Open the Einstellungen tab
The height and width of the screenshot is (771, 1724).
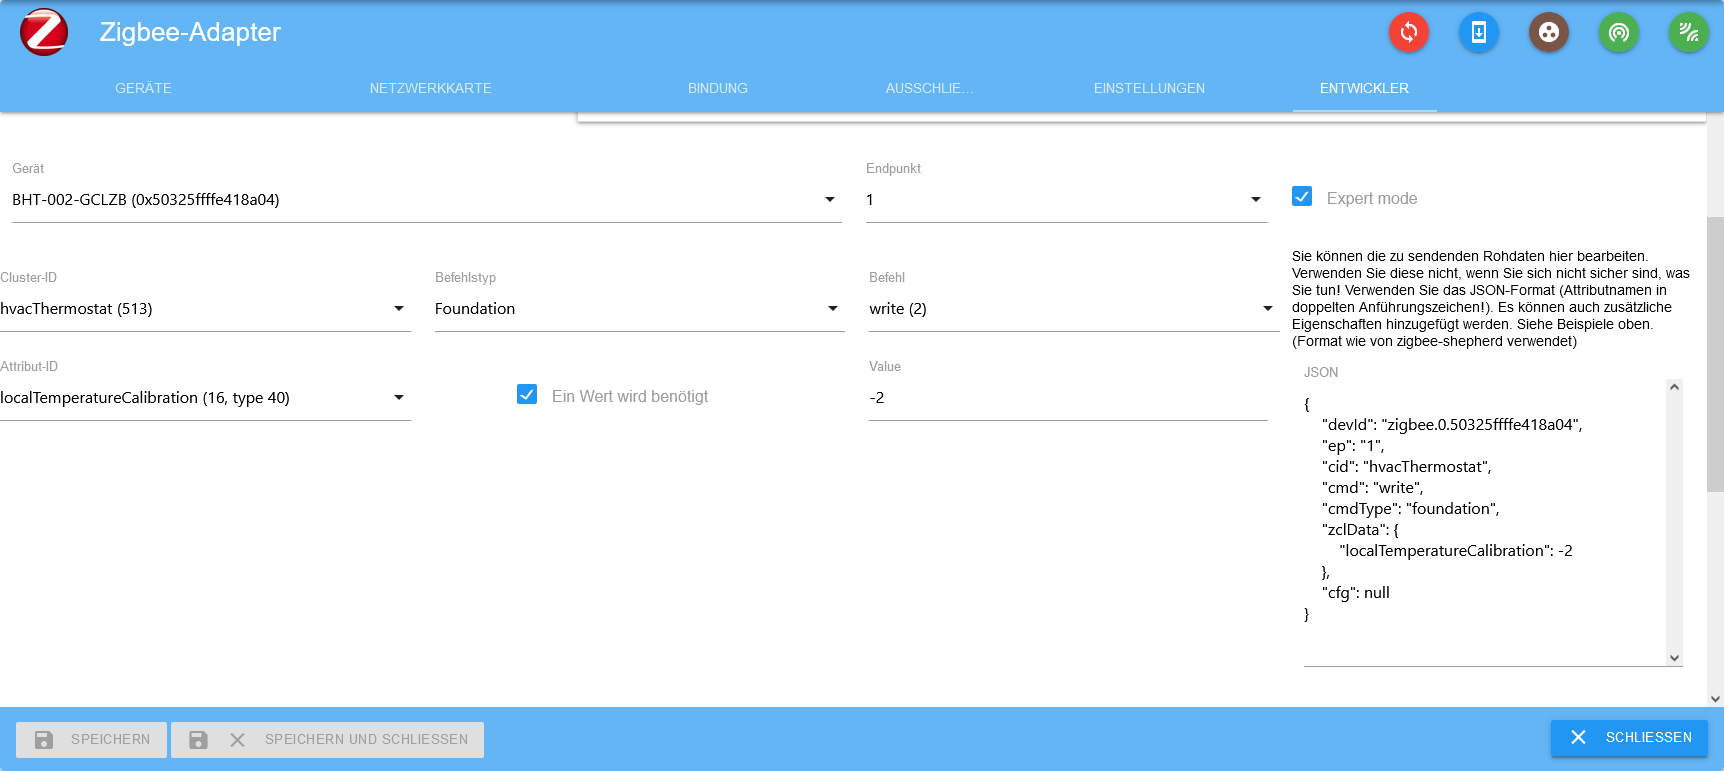point(1150,88)
